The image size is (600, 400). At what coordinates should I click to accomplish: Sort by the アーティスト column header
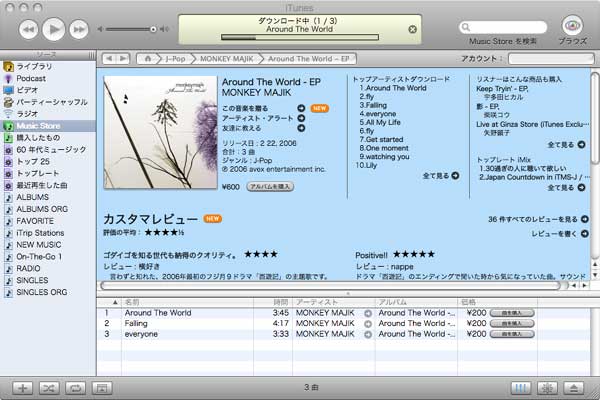(x=334, y=302)
